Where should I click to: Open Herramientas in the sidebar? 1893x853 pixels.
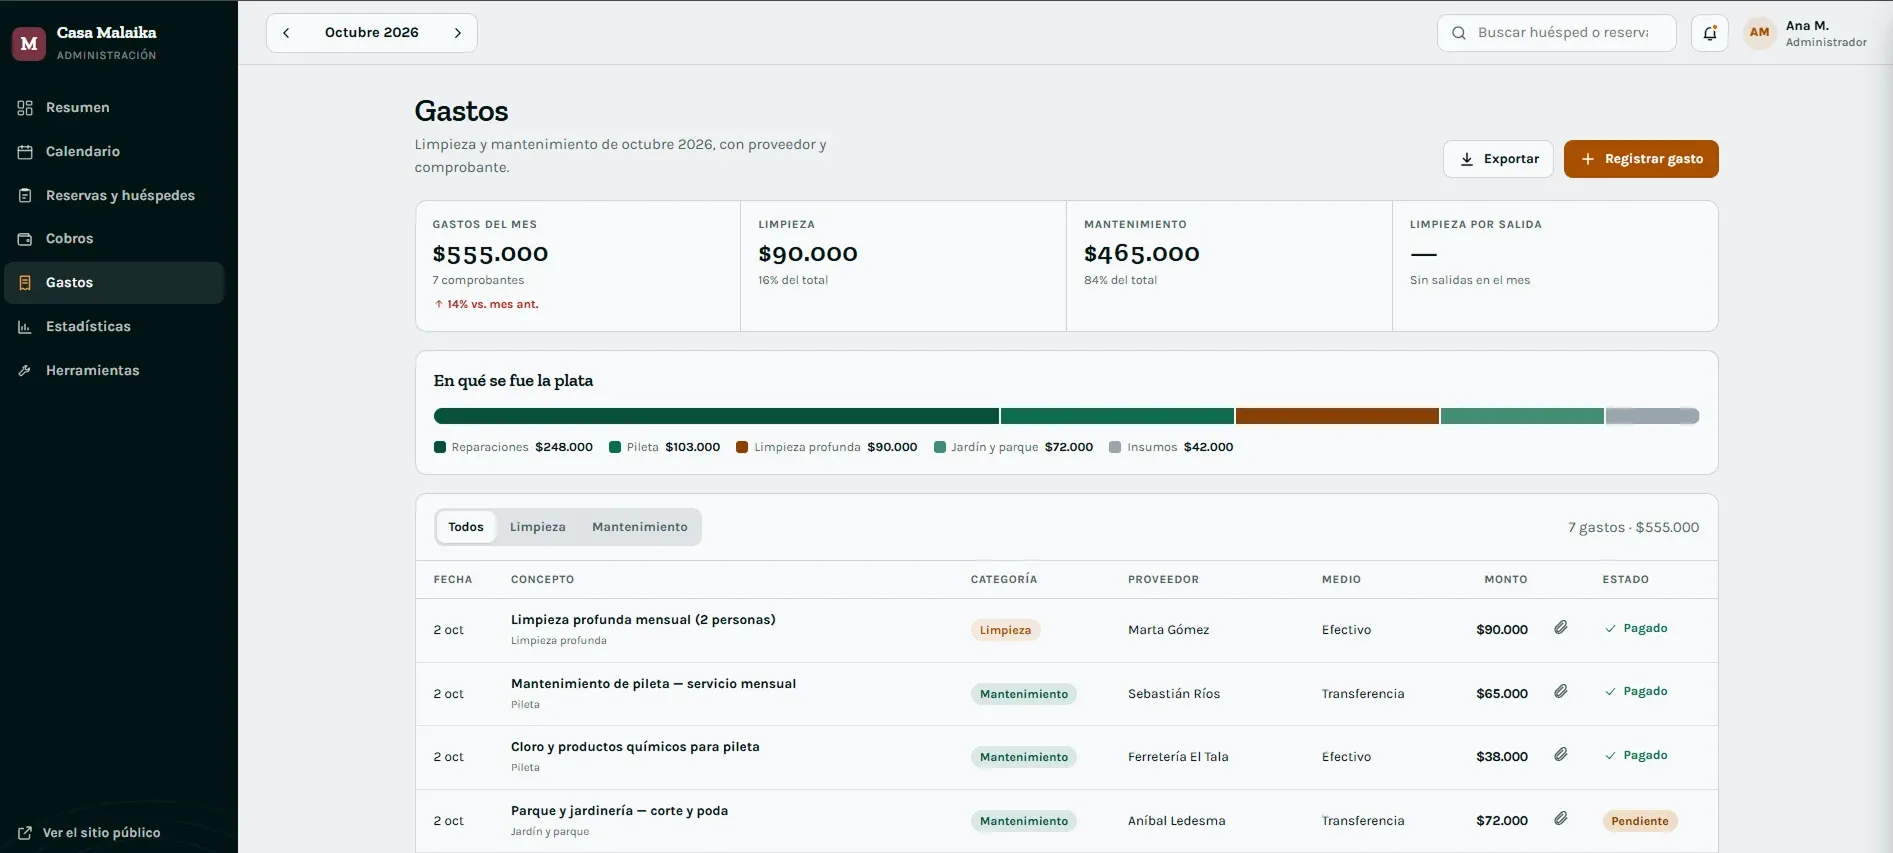click(114, 371)
